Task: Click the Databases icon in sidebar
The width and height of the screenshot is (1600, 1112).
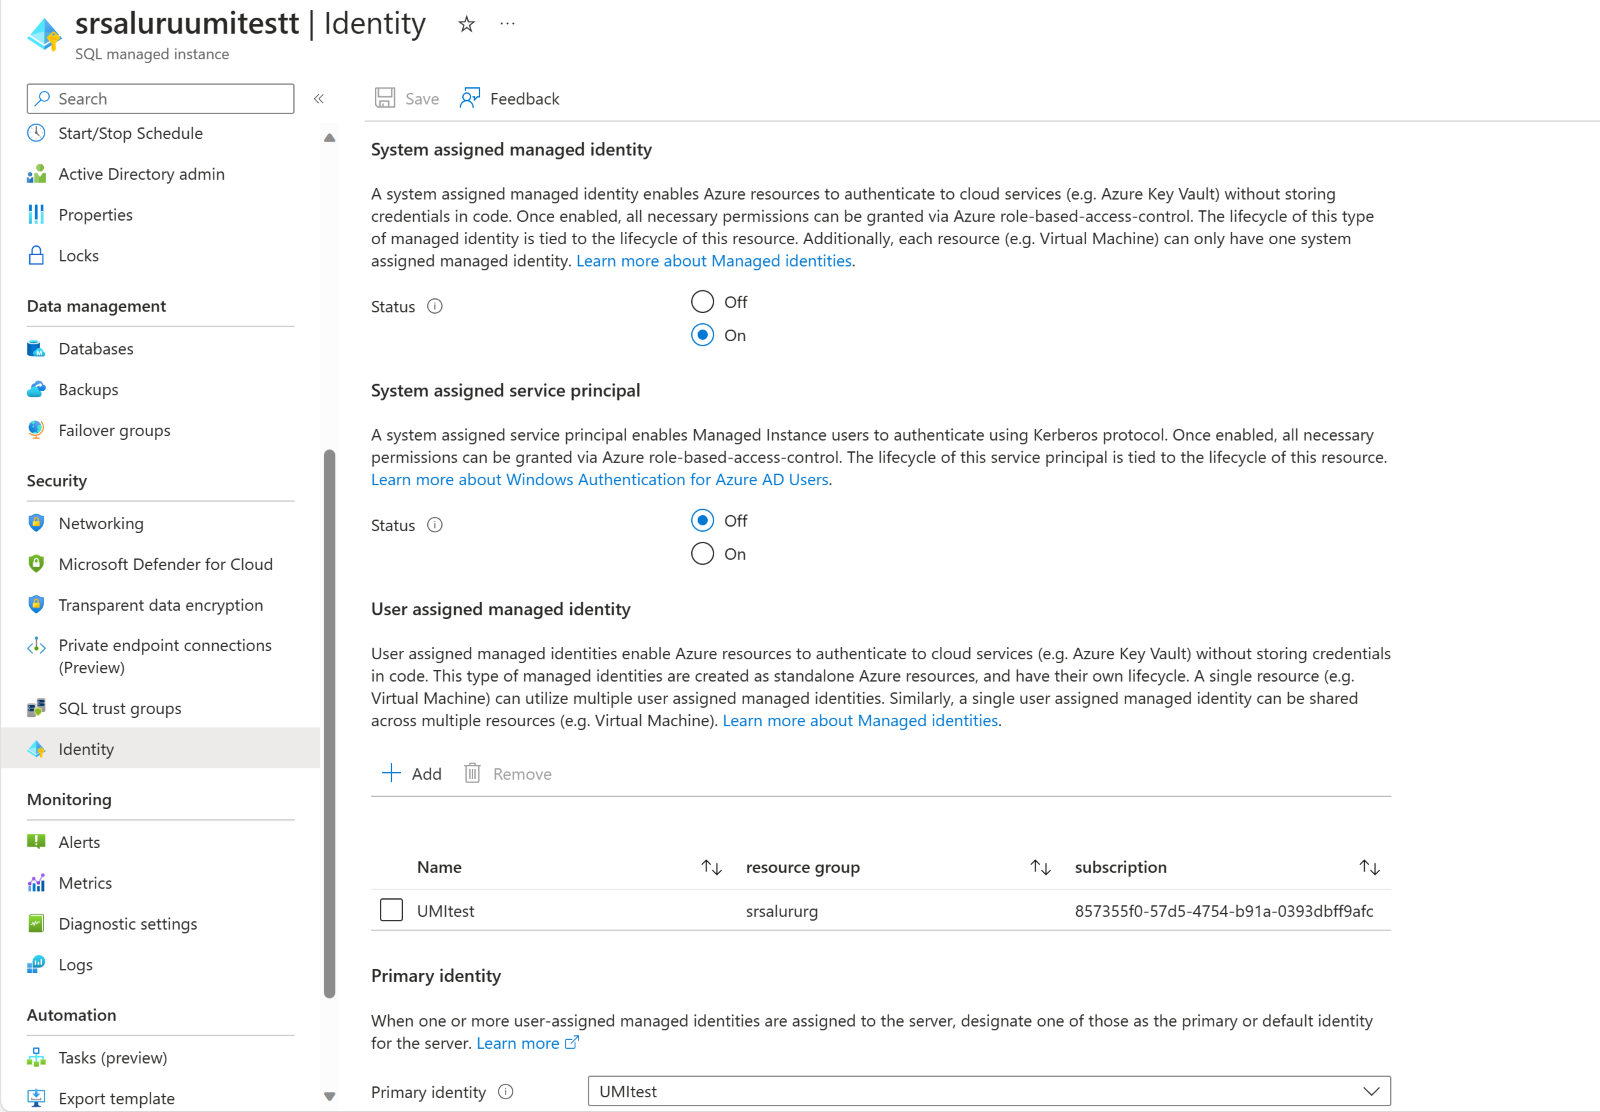Action: tap(36, 349)
